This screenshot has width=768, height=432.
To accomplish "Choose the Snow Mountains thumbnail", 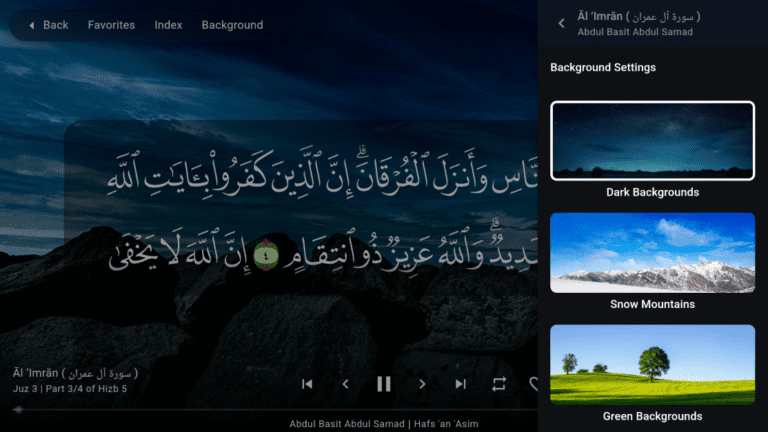I will (x=652, y=253).
